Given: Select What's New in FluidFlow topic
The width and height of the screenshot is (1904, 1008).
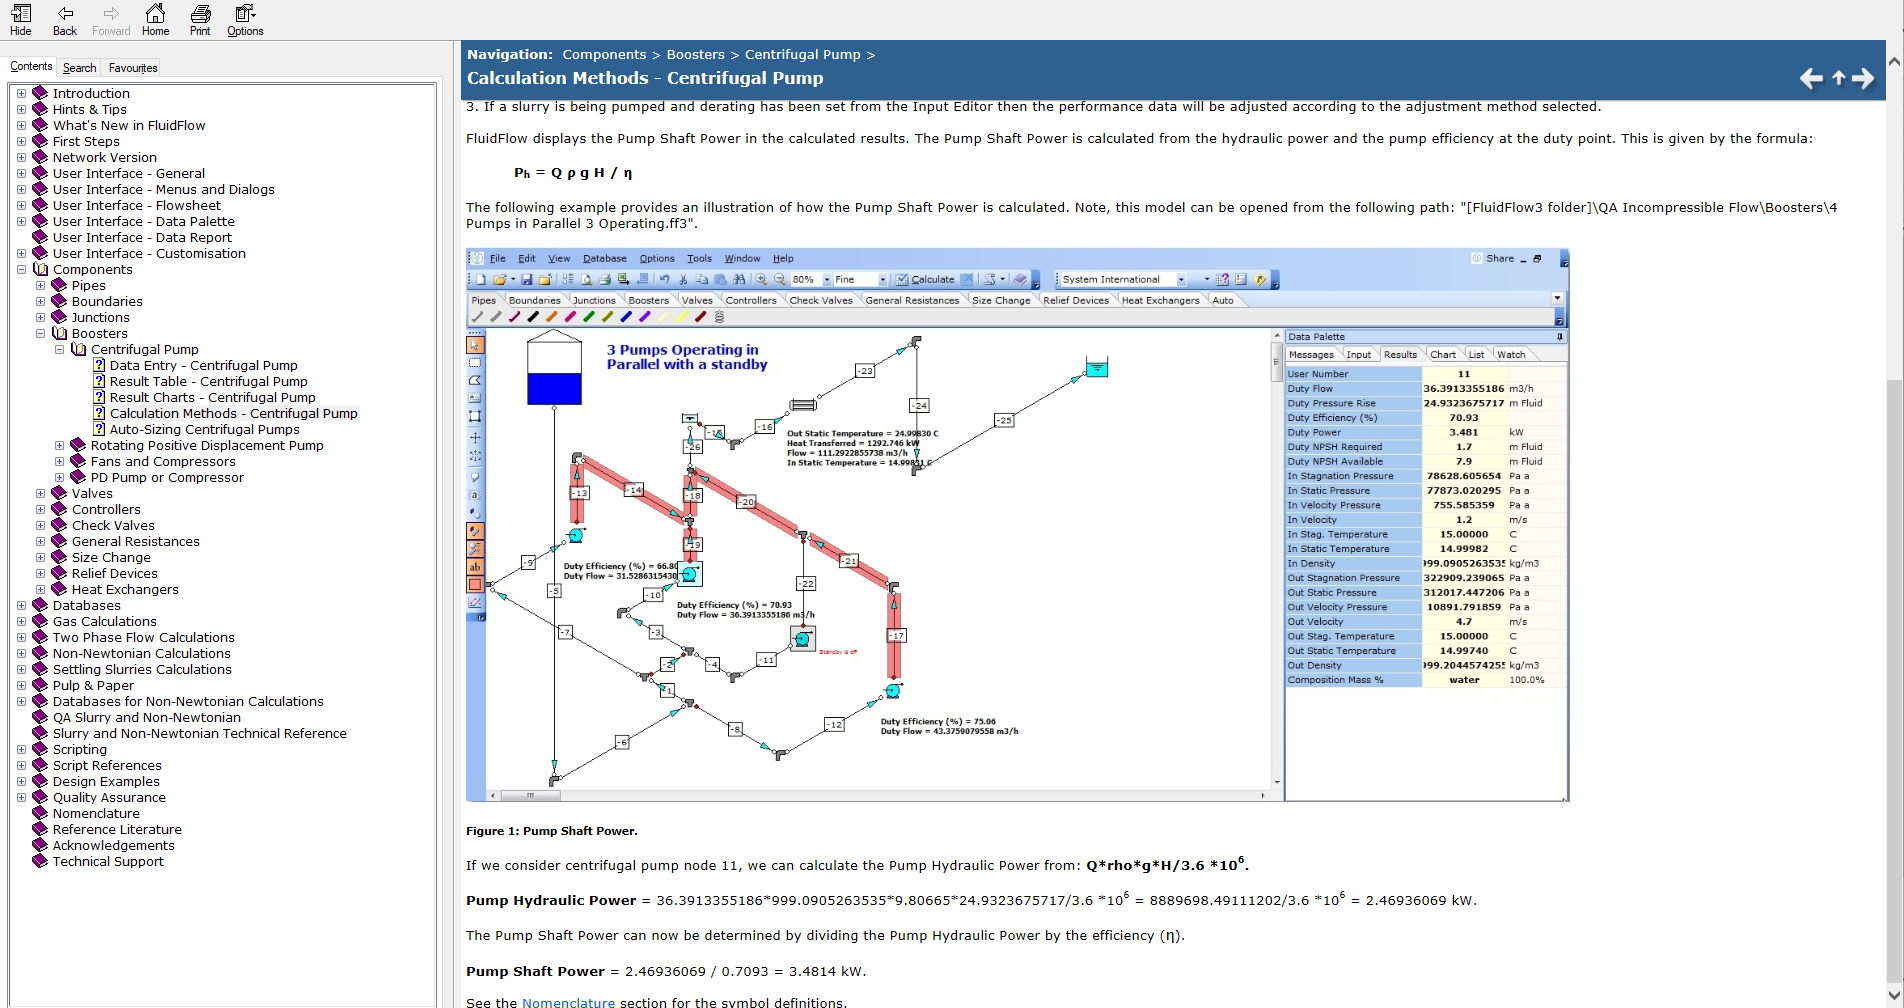Looking at the screenshot, I should click(x=129, y=126).
